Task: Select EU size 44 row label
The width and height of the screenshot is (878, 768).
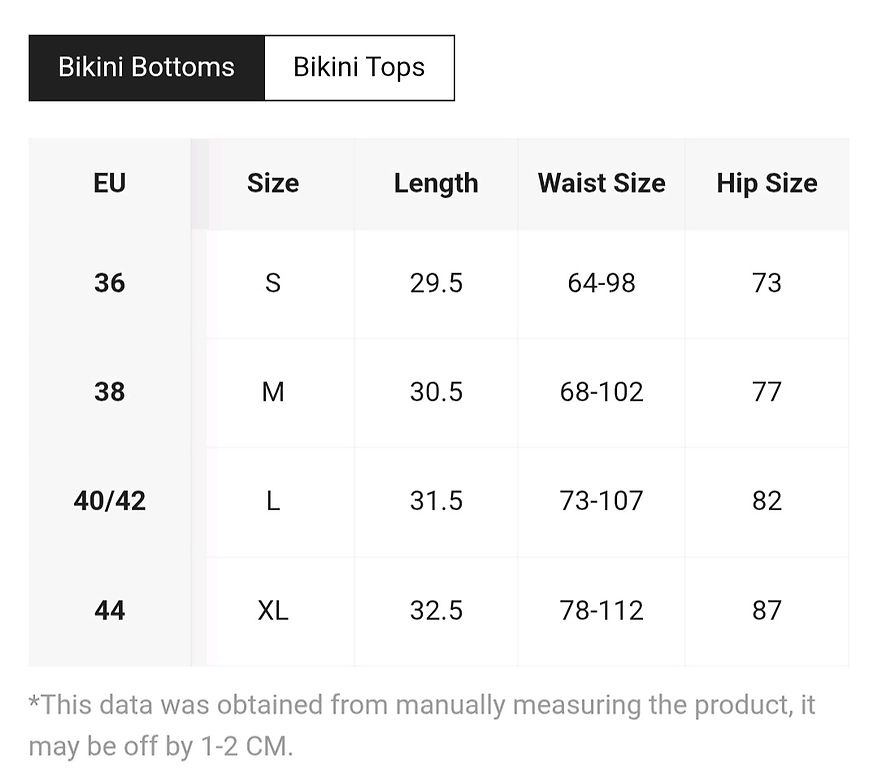Action: [109, 610]
